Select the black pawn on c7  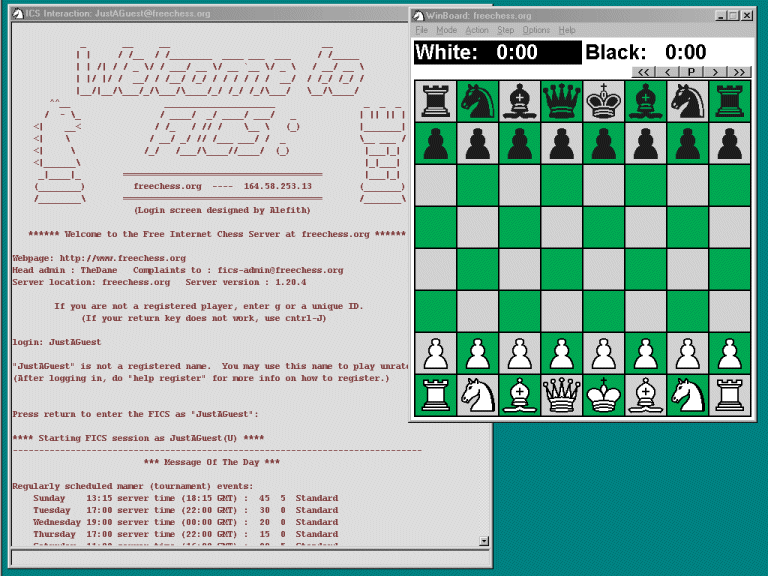coord(520,144)
